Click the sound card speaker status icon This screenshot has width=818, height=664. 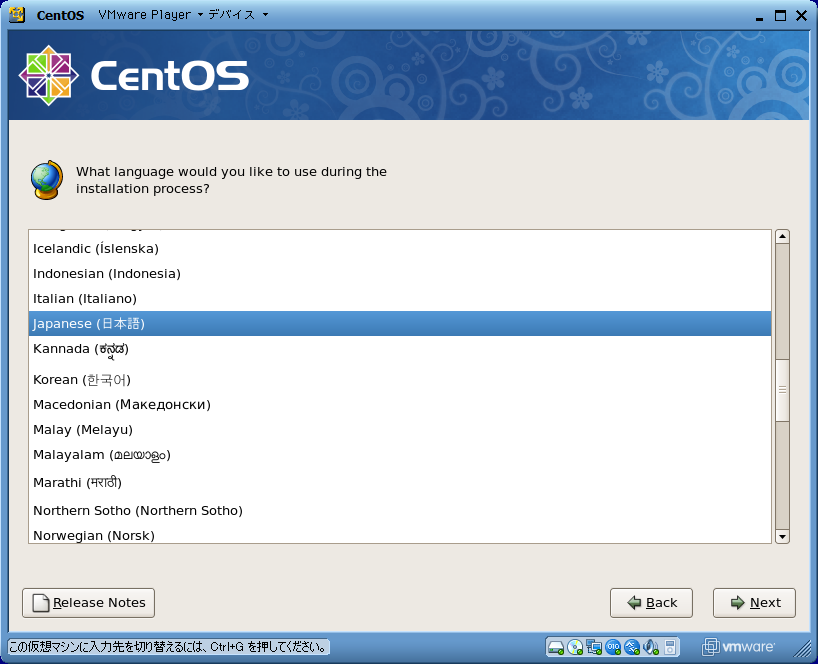(x=651, y=648)
